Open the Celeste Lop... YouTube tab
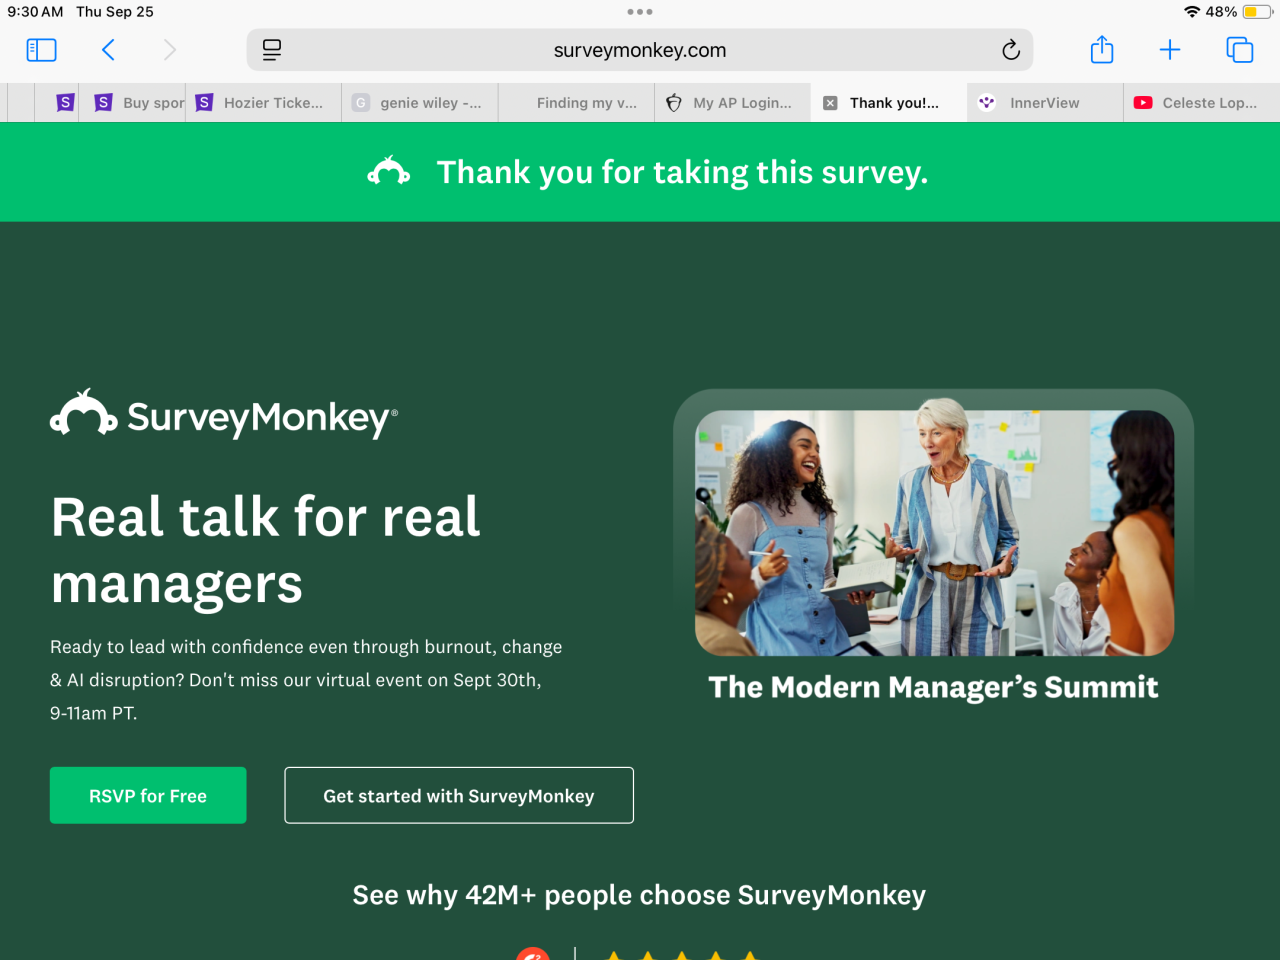This screenshot has width=1280, height=960. coord(1202,103)
